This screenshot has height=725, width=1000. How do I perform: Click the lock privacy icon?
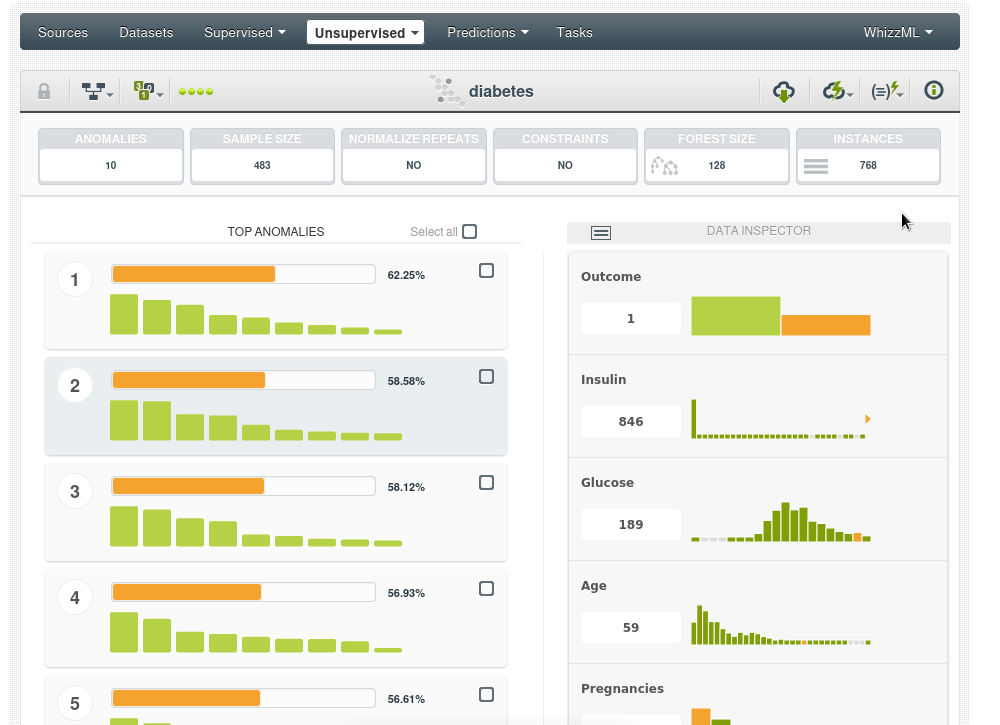pyautogui.click(x=44, y=91)
